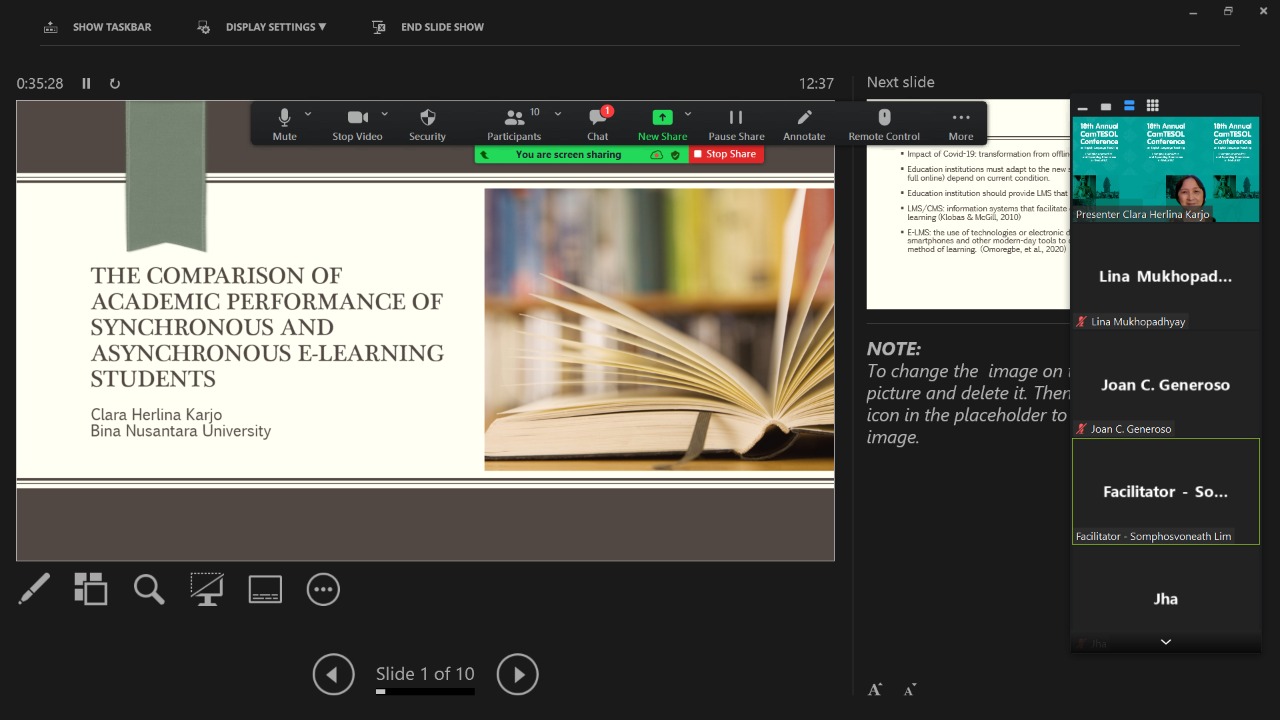This screenshot has height=720, width=1280.
Task: Open Chat with unread message
Action: click(598, 124)
